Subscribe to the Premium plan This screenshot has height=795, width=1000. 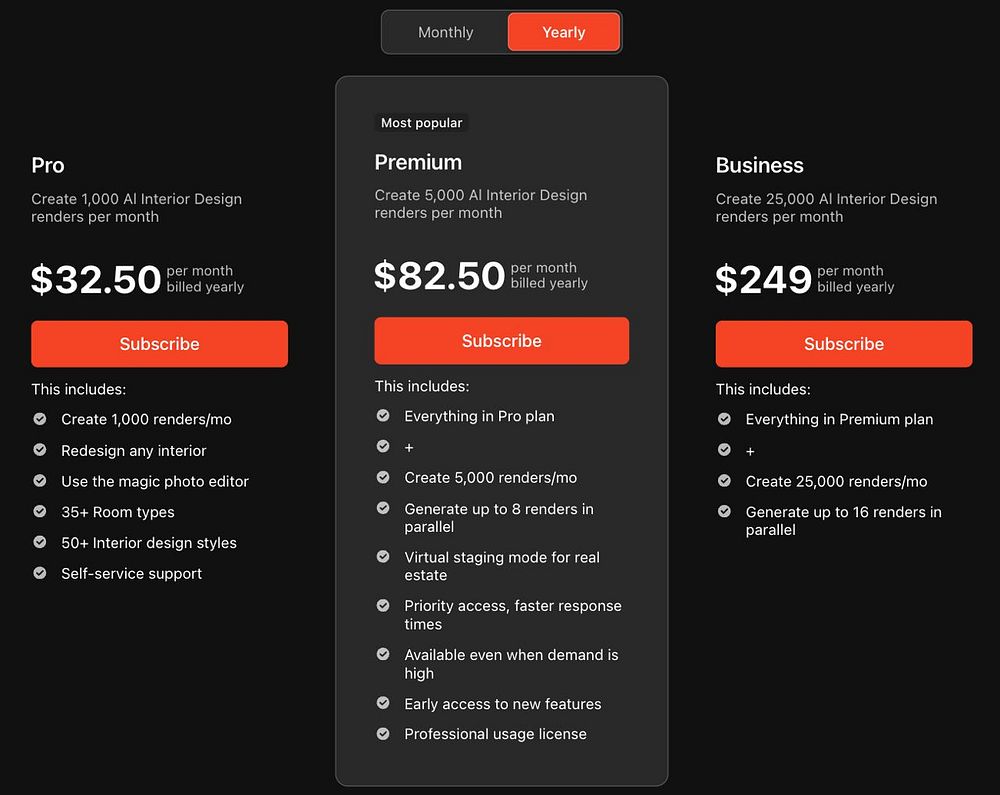501,340
